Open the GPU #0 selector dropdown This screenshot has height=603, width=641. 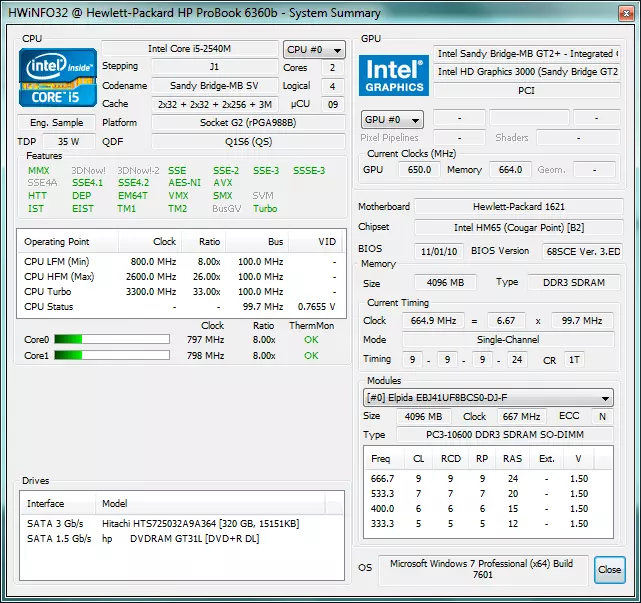(392, 120)
